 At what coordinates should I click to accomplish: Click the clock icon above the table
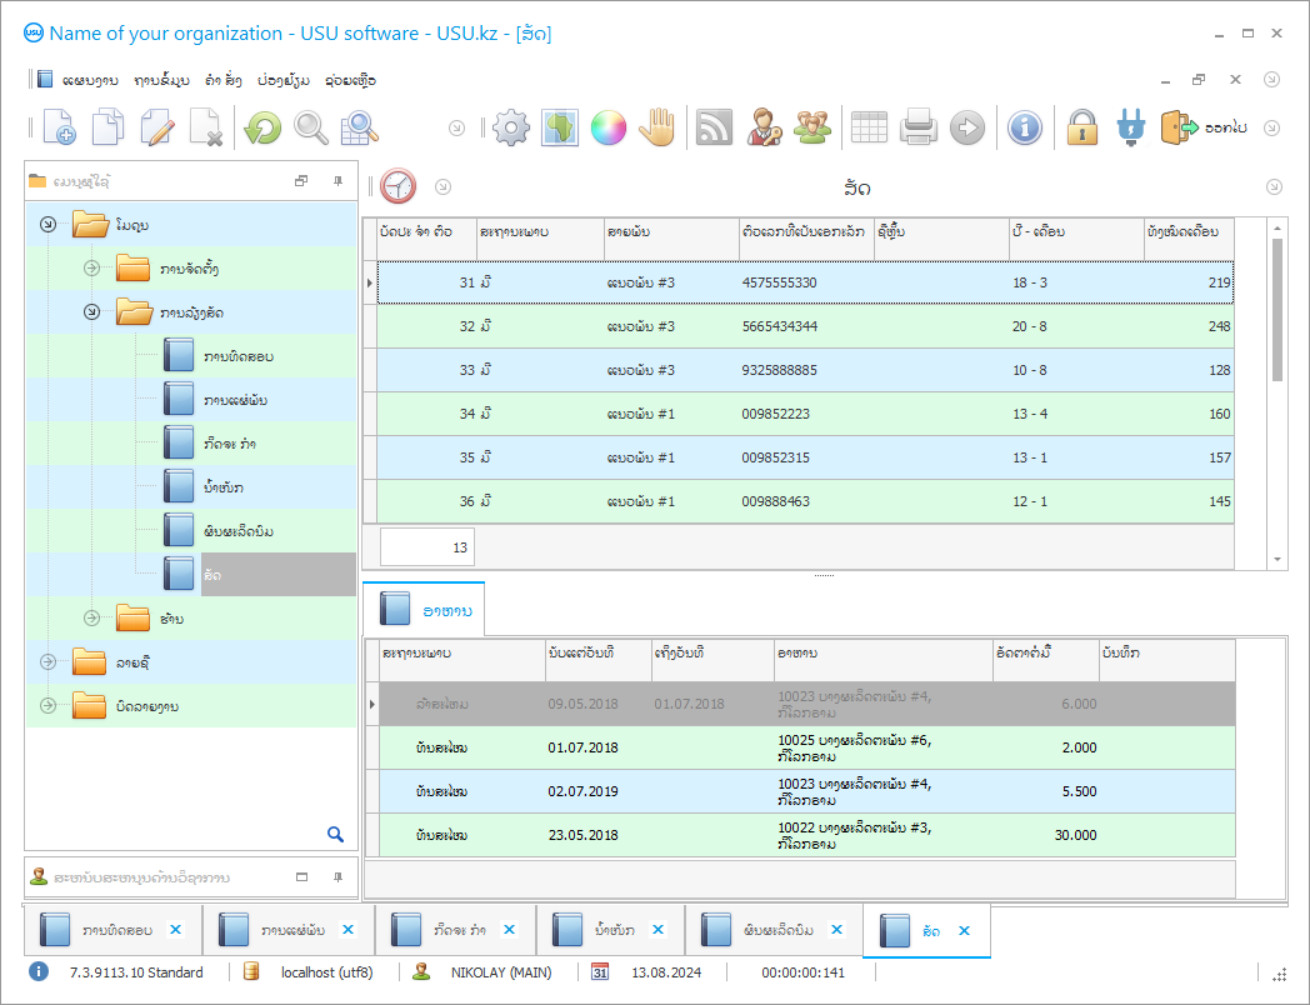(x=398, y=186)
